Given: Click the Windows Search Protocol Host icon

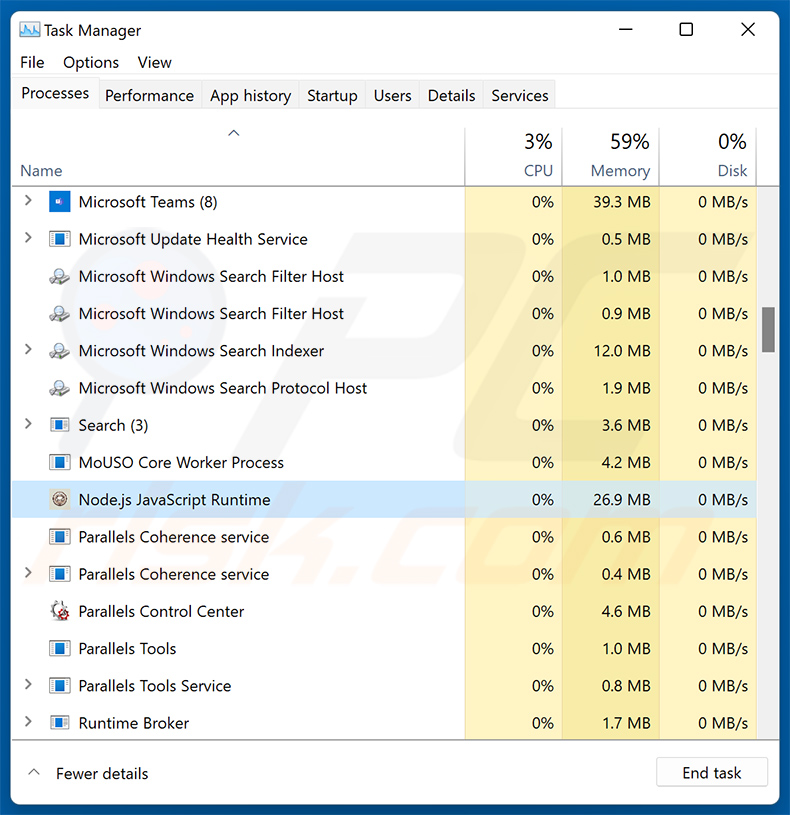Looking at the screenshot, I should click(60, 388).
